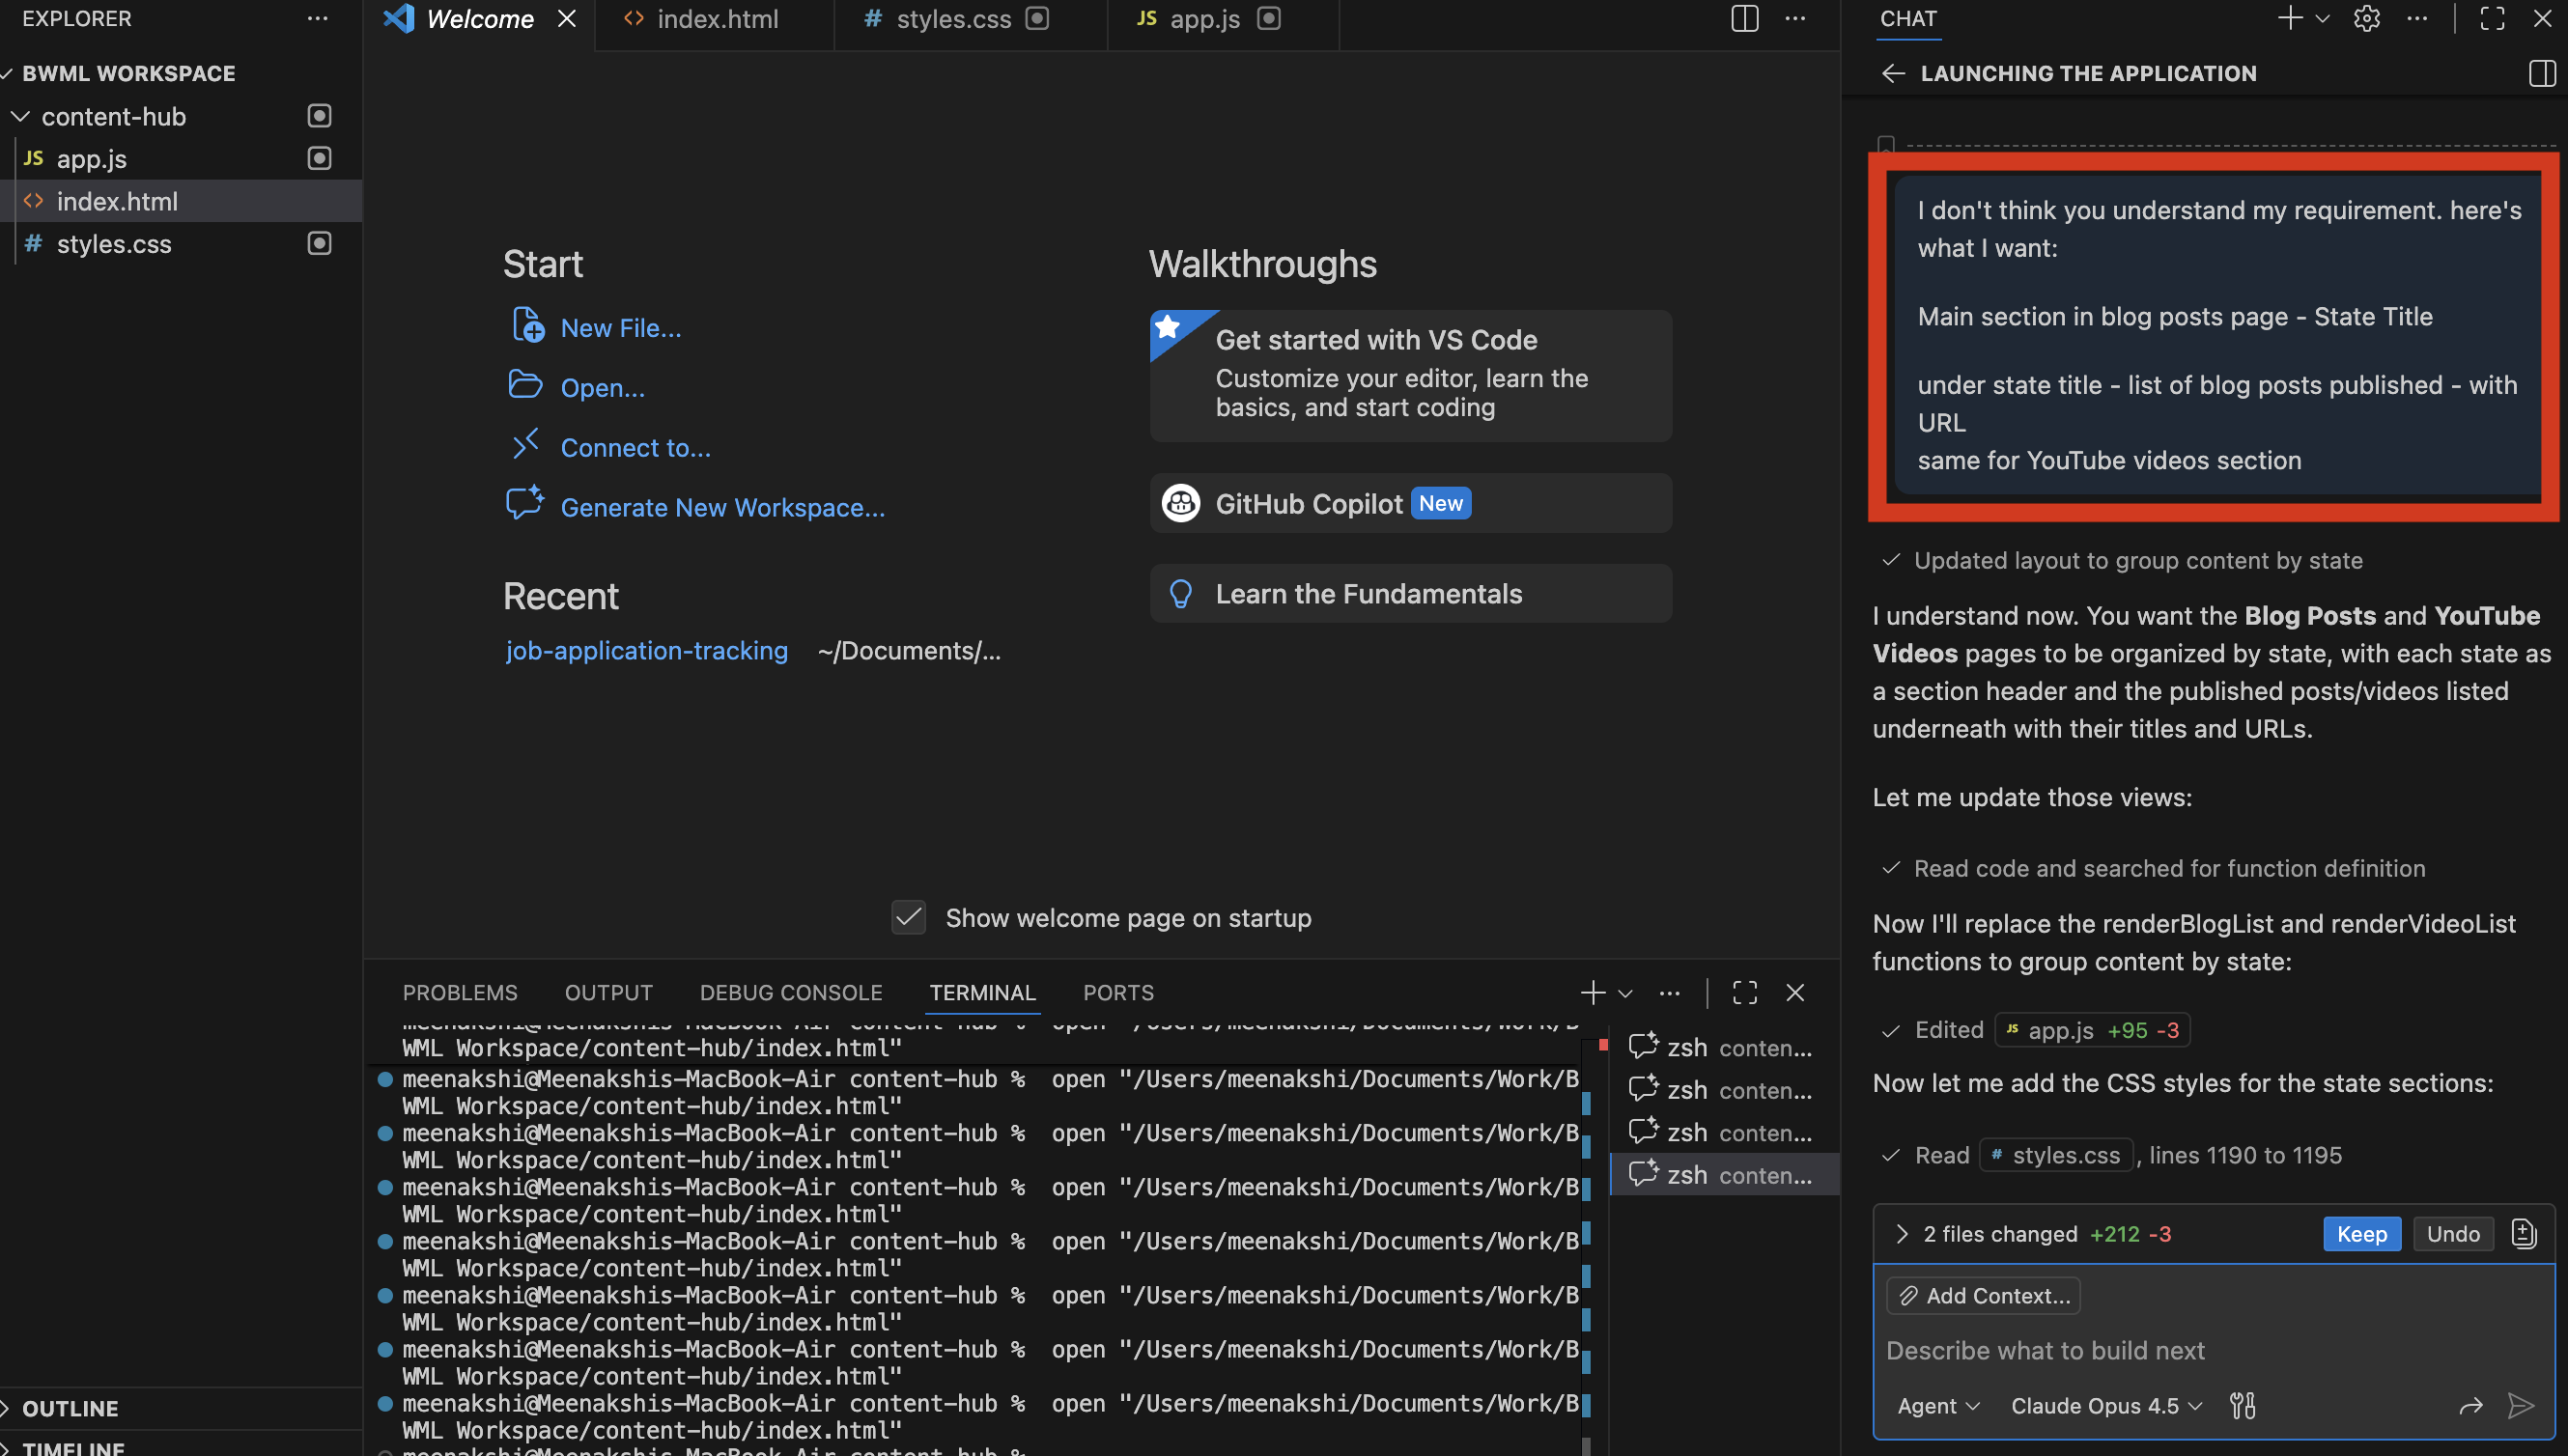Switch to the styles.css editor tab
The height and width of the screenshot is (1456, 2568).
click(x=953, y=19)
